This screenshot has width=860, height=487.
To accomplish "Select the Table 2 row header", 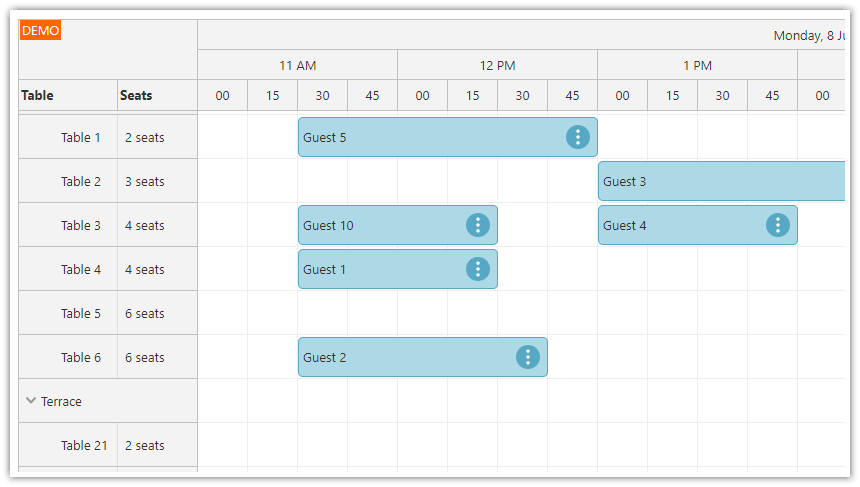I will coord(81,181).
